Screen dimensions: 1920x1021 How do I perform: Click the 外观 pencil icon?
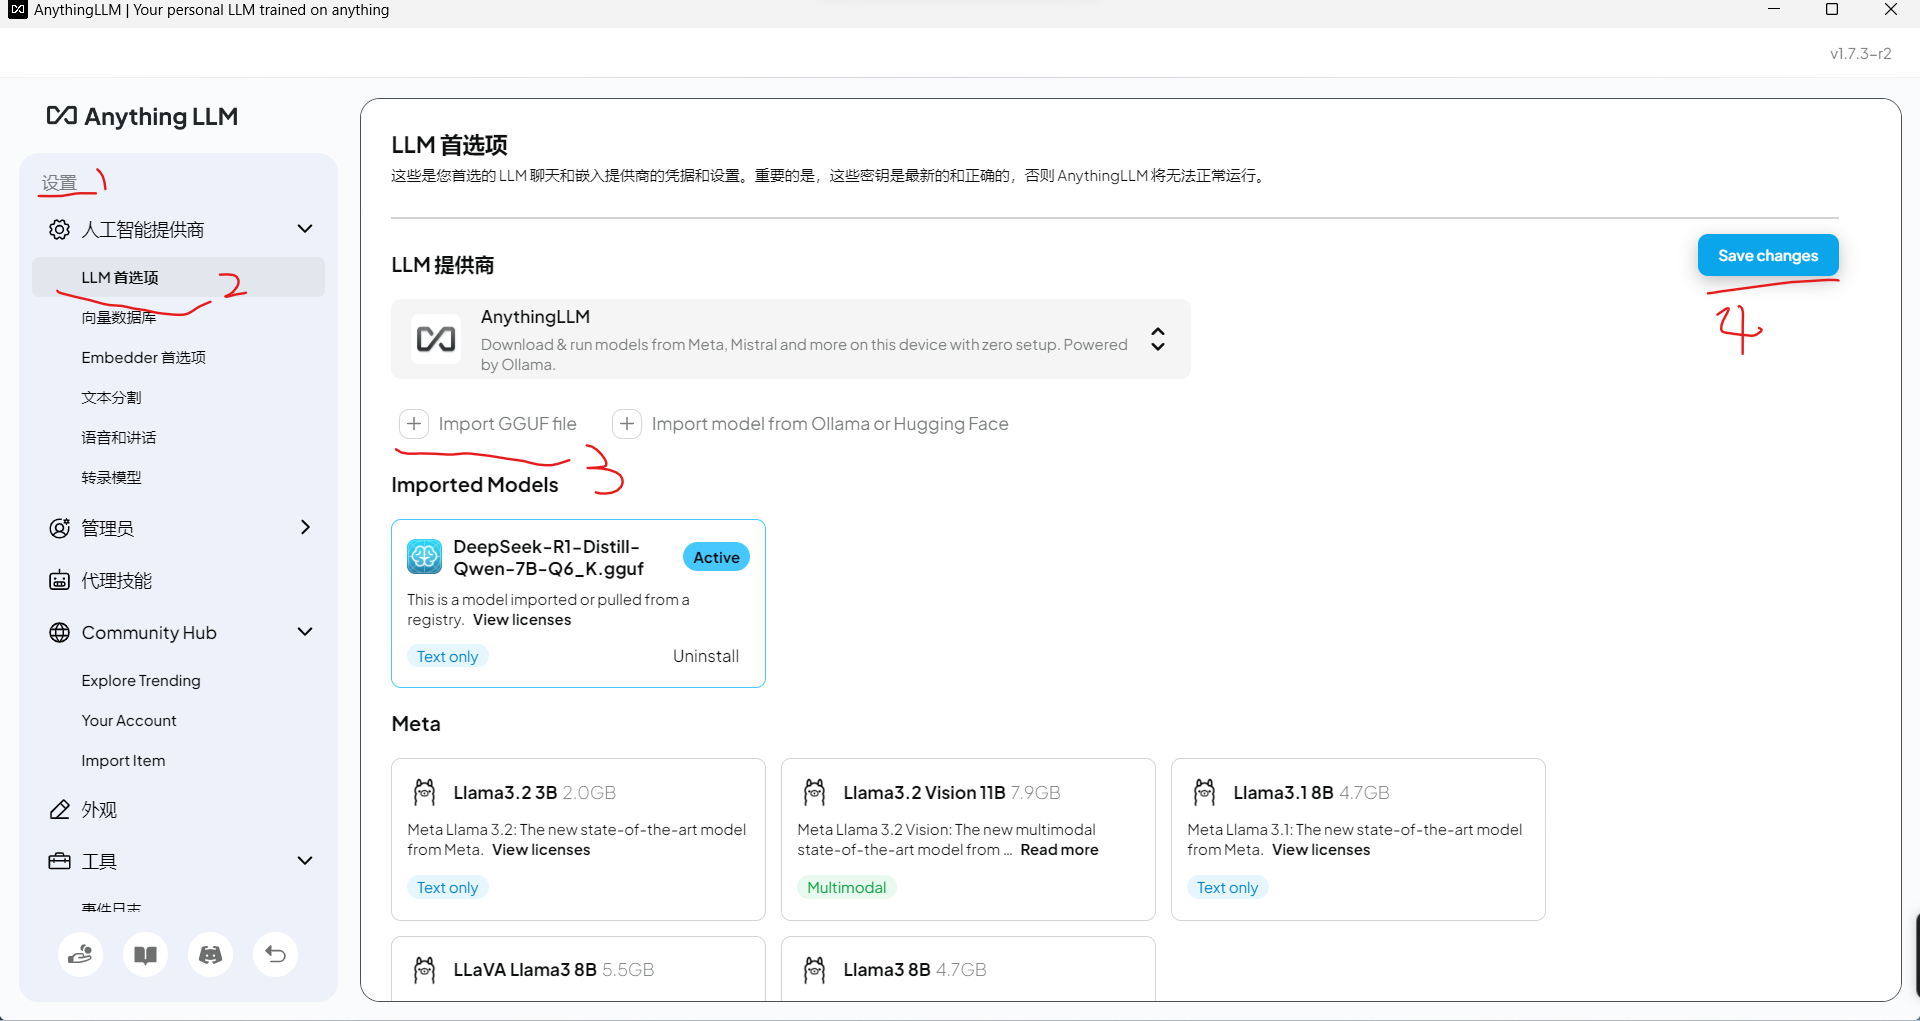point(60,810)
